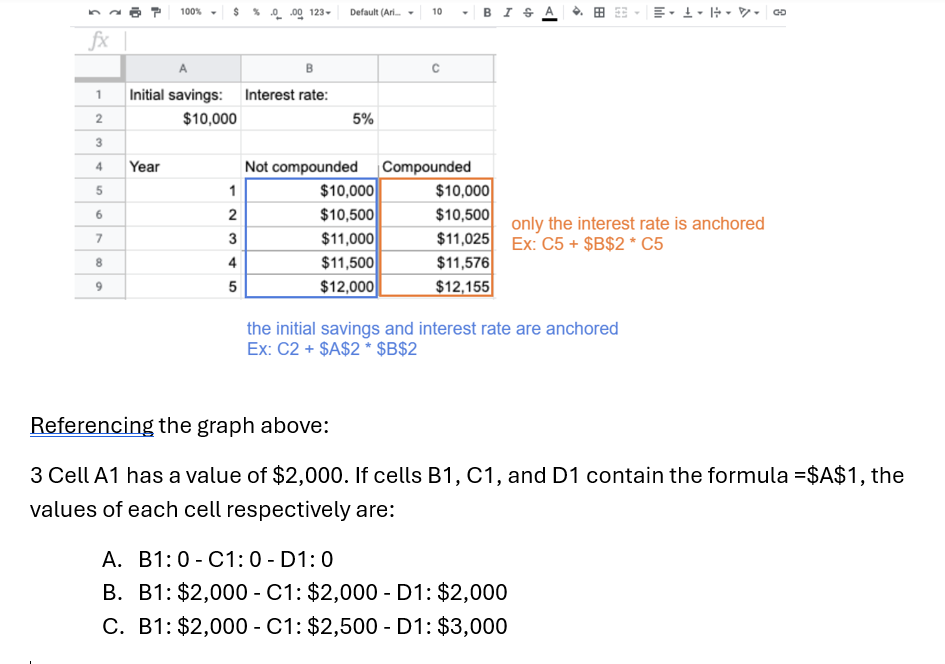945x664 pixels.
Task: Open the text color picker
Action: pos(549,13)
